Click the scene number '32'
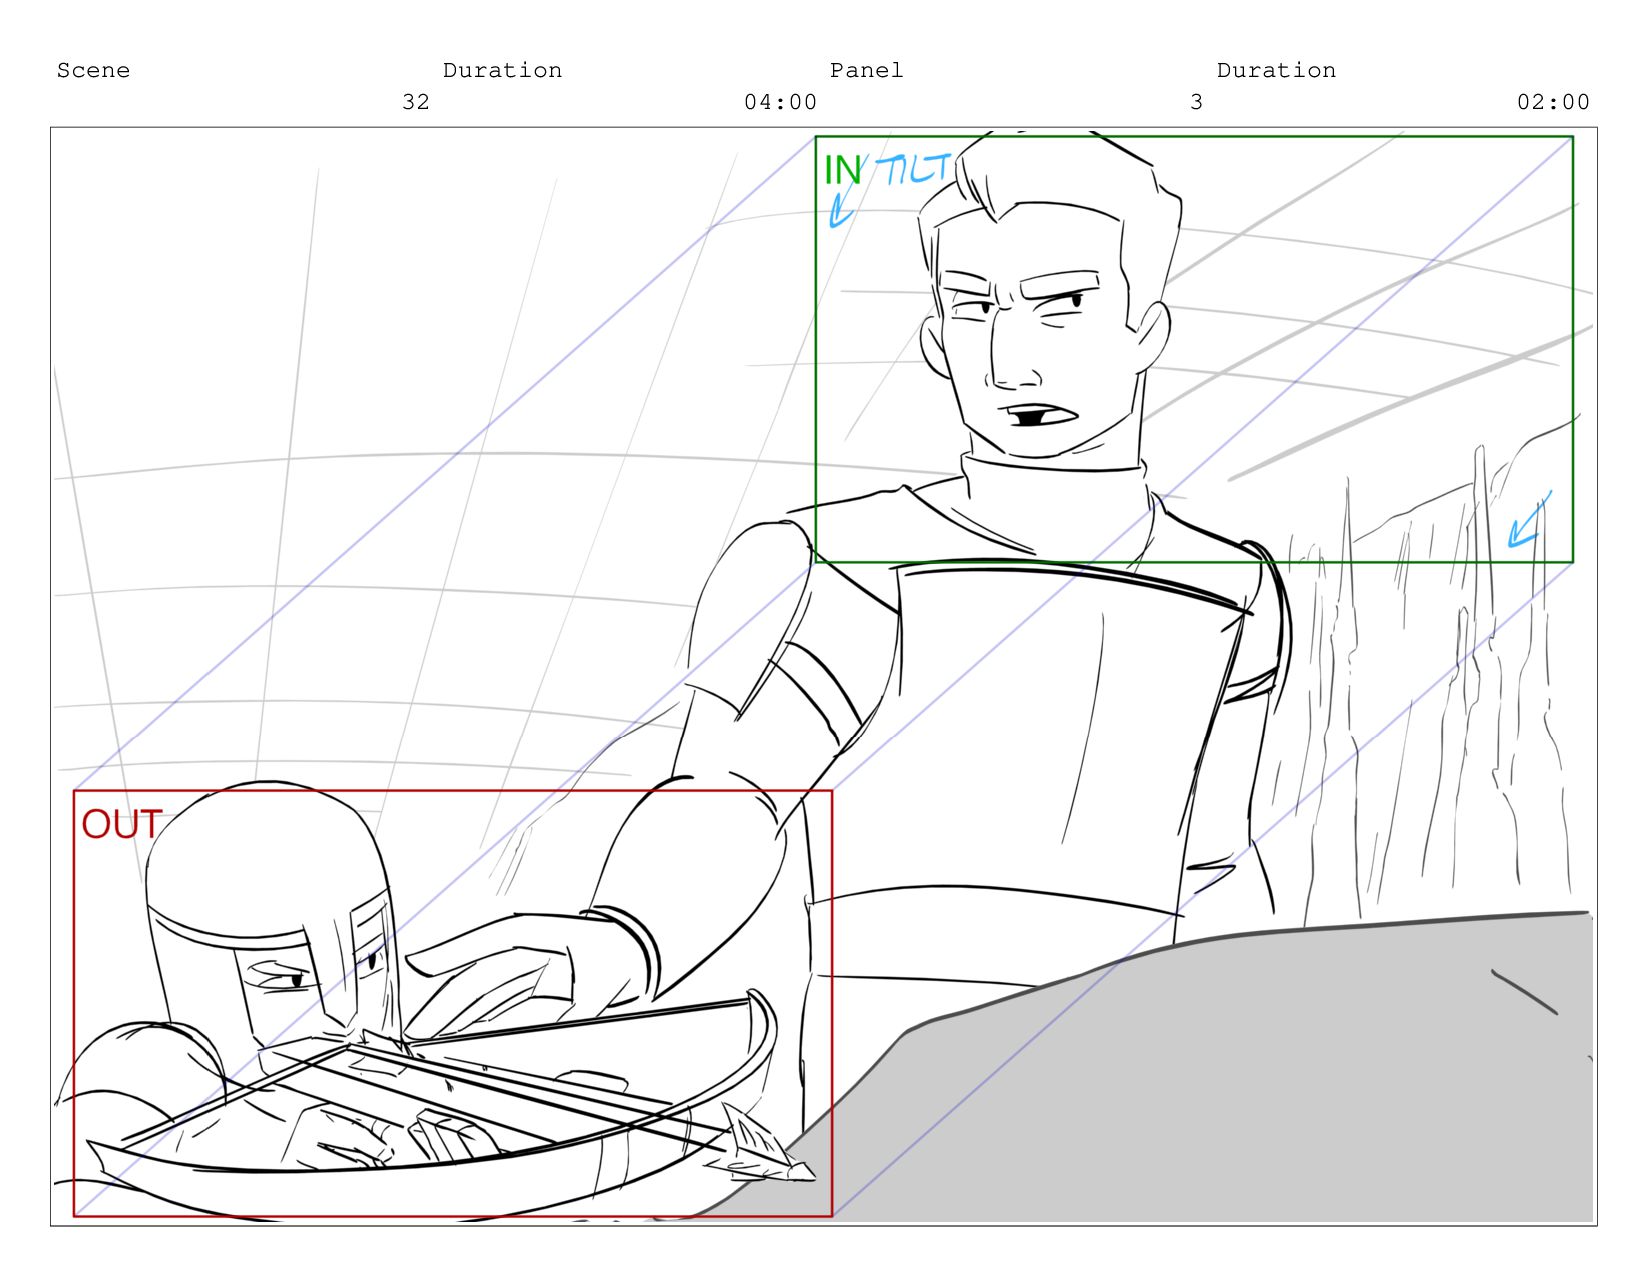This screenshot has width=1648, height=1276. [416, 102]
